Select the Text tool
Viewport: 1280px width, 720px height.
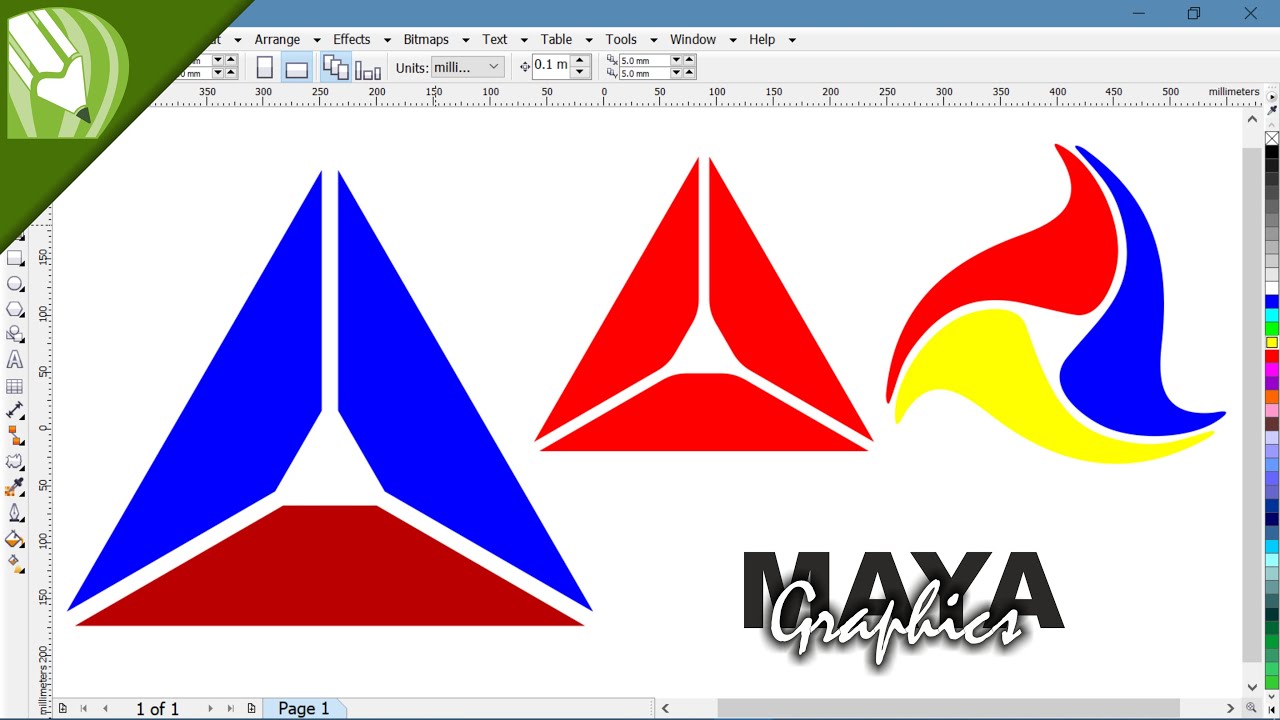tap(15, 360)
